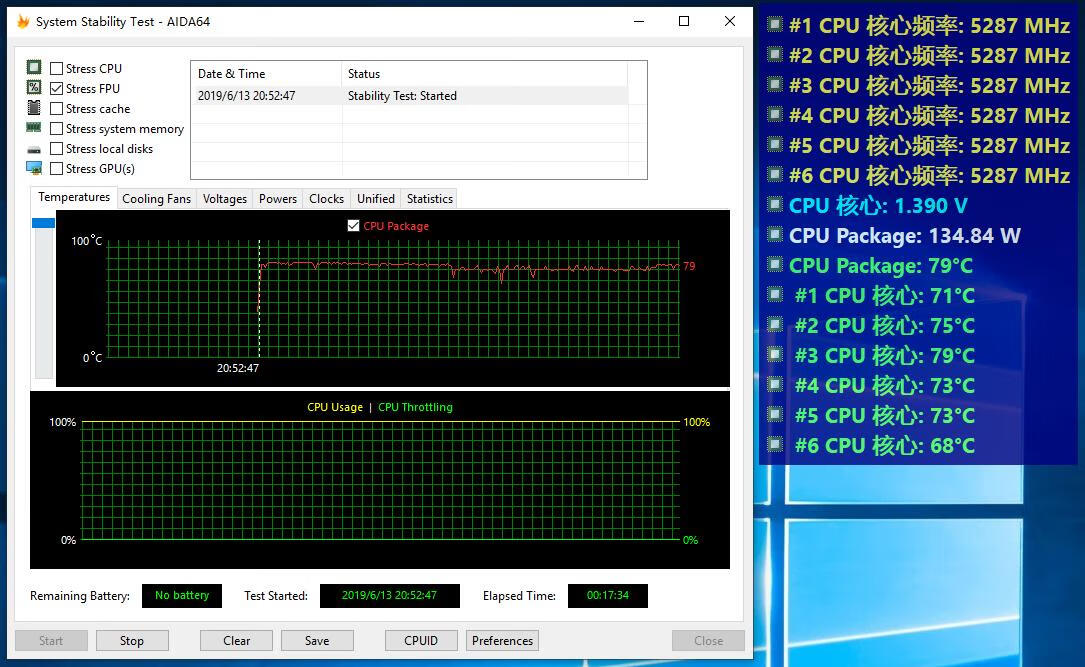Minimize the System Stability Test window
The image size is (1085, 667).
click(x=639, y=21)
